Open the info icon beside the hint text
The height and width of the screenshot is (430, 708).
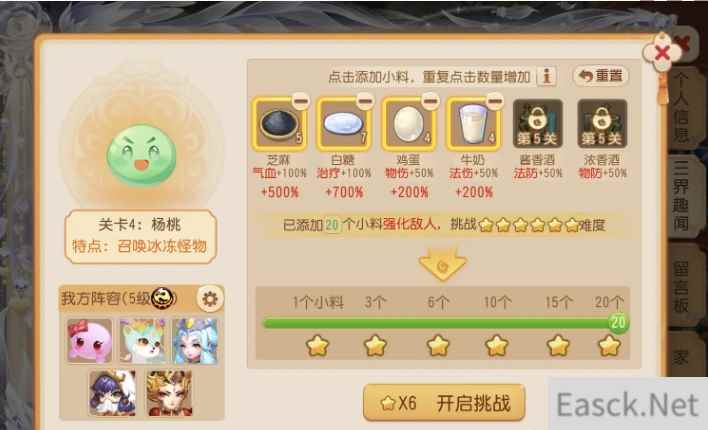point(546,76)
